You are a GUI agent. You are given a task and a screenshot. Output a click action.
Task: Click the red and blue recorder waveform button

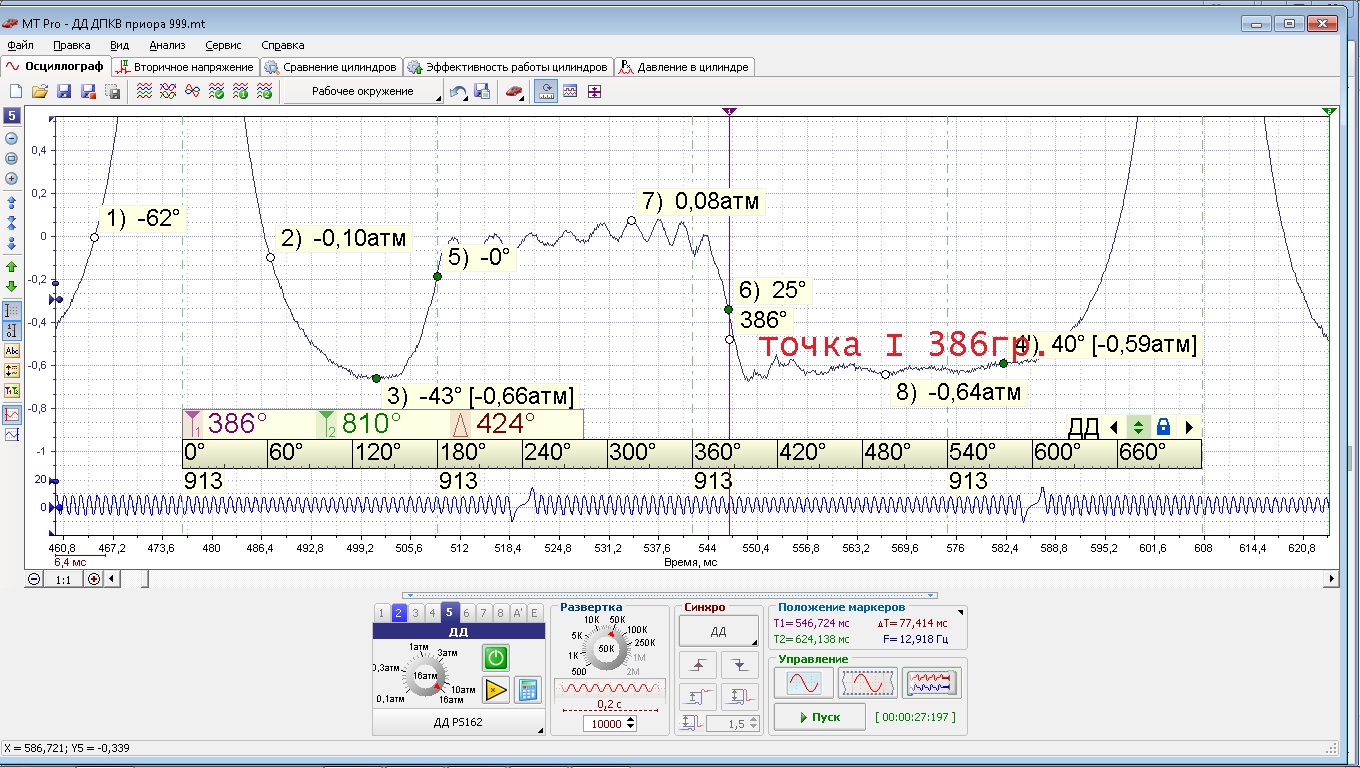click(x=932, y=683)
